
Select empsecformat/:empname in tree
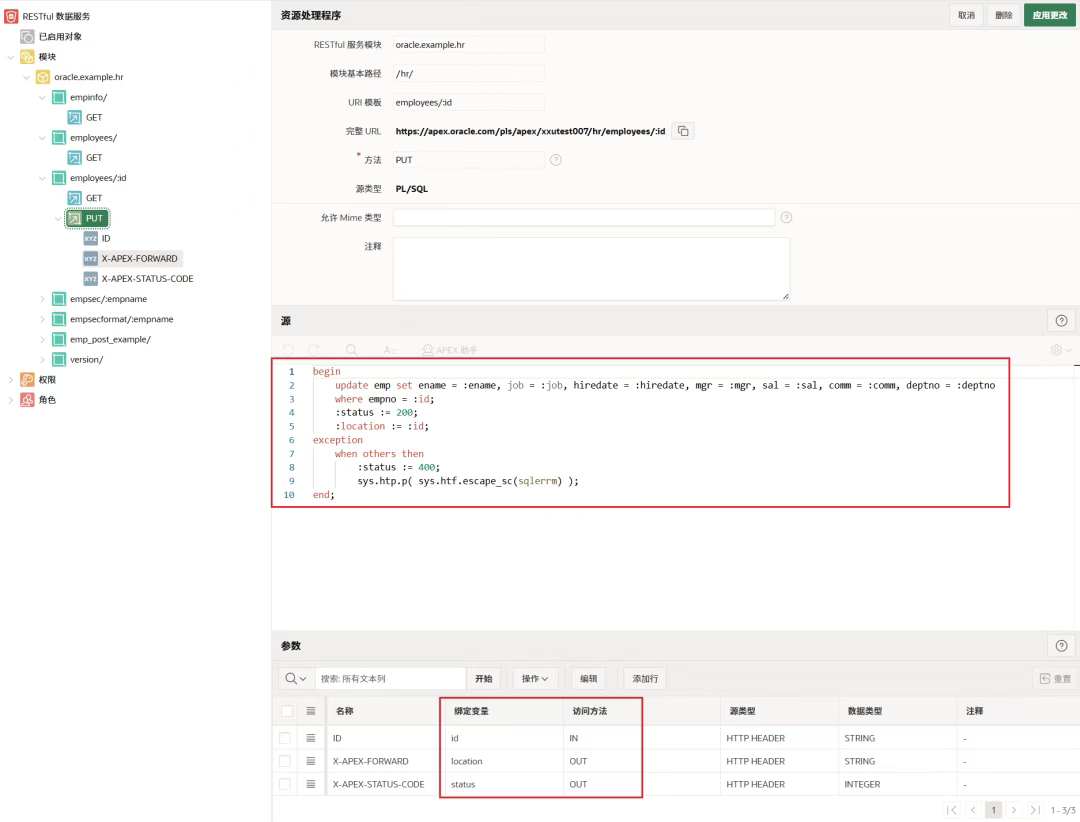coord(122,319)
